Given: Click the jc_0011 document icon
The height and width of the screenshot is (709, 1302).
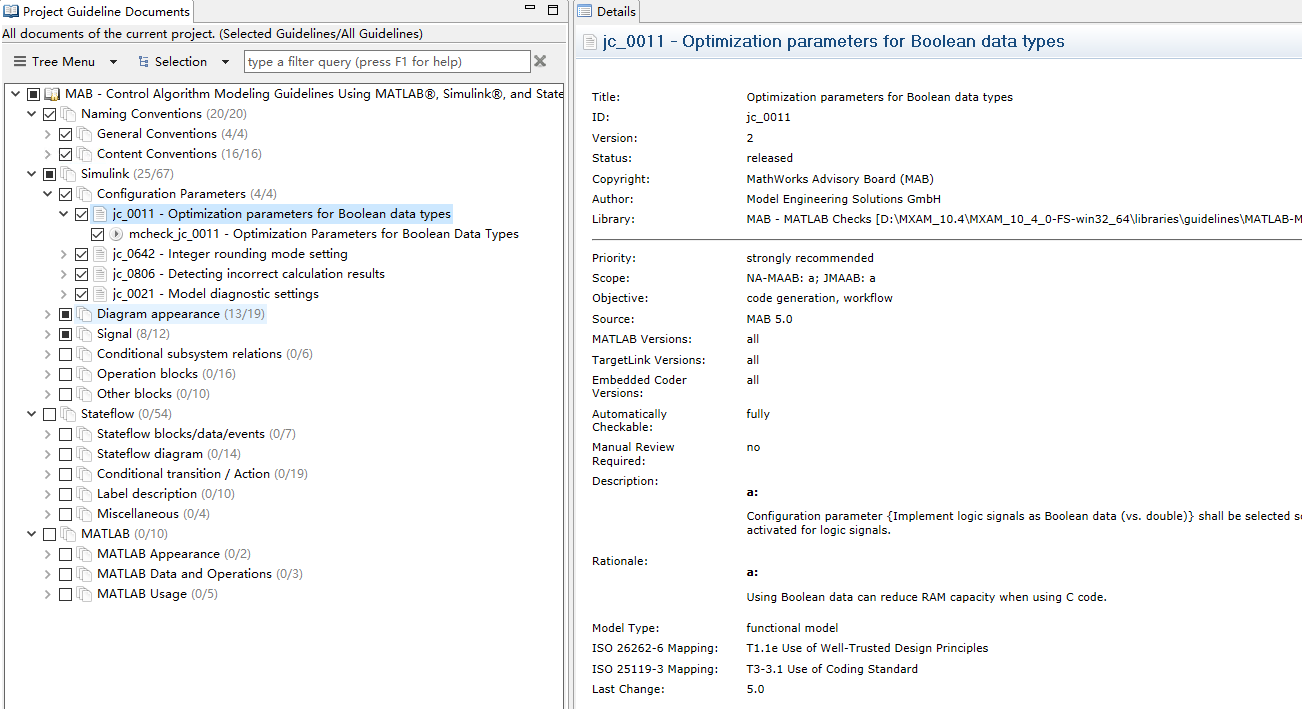Looking at the screenshot, I should 100,214.
